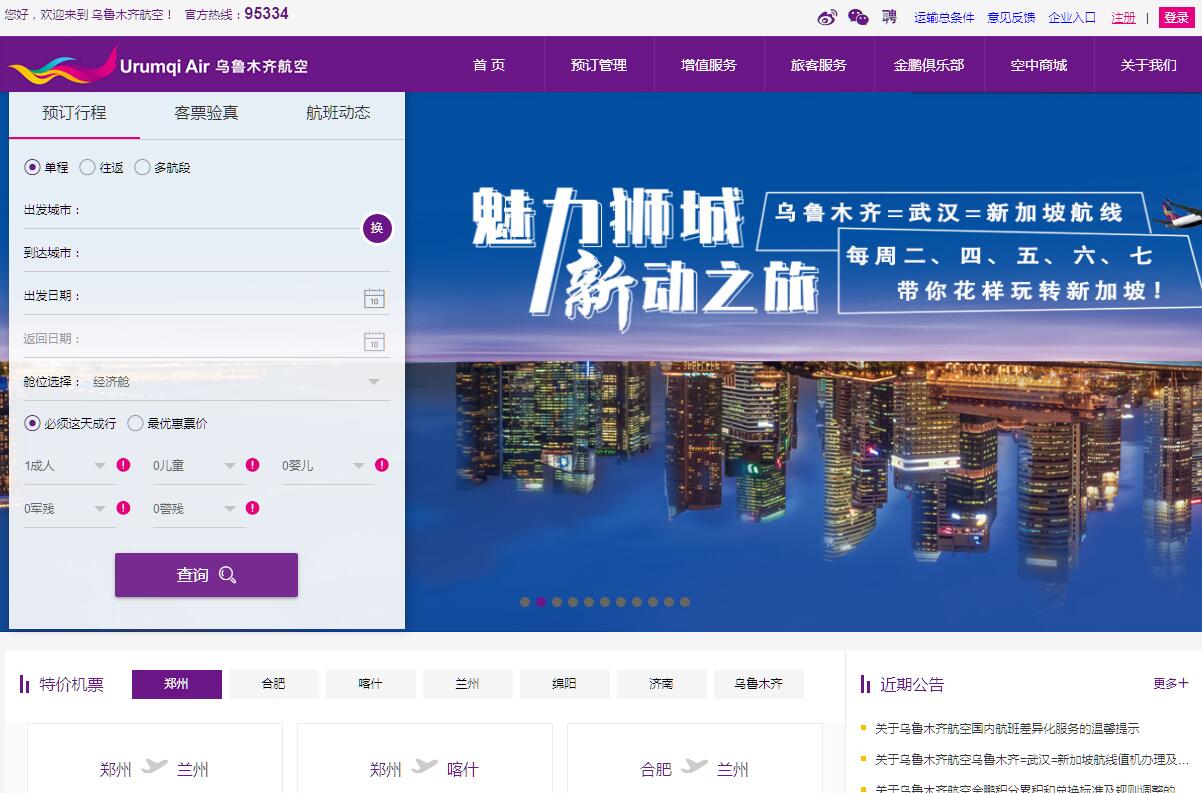
Task: Select the 多航段 multi-segment option
Action: [x=142, y=168]
